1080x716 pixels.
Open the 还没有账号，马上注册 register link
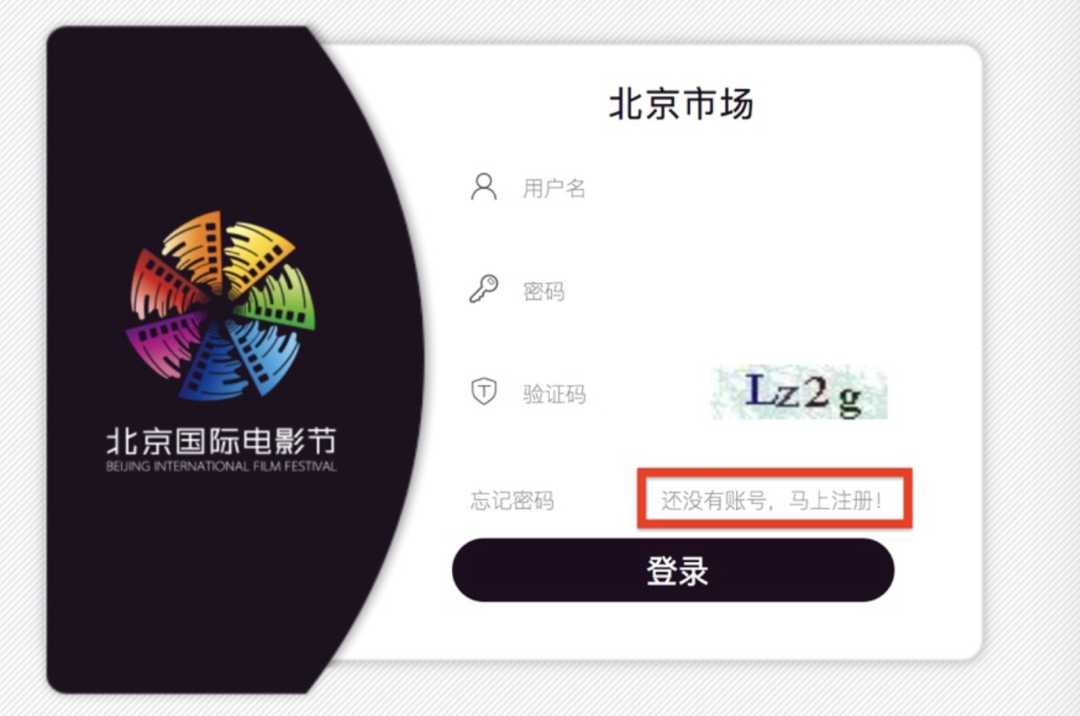[771, 500]
